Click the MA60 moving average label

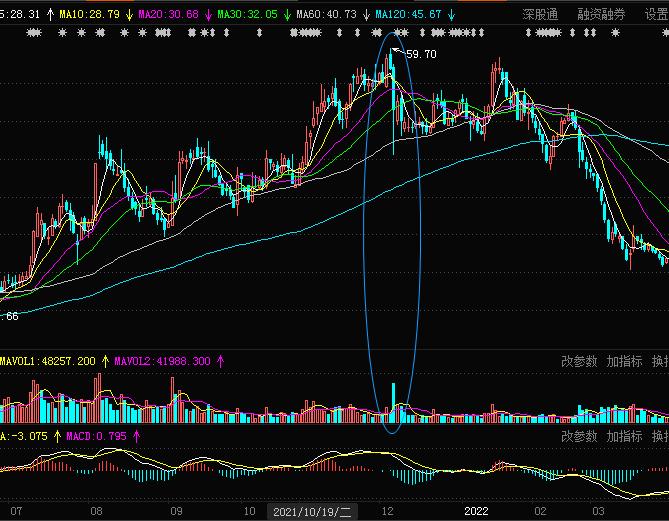[323, 15]
